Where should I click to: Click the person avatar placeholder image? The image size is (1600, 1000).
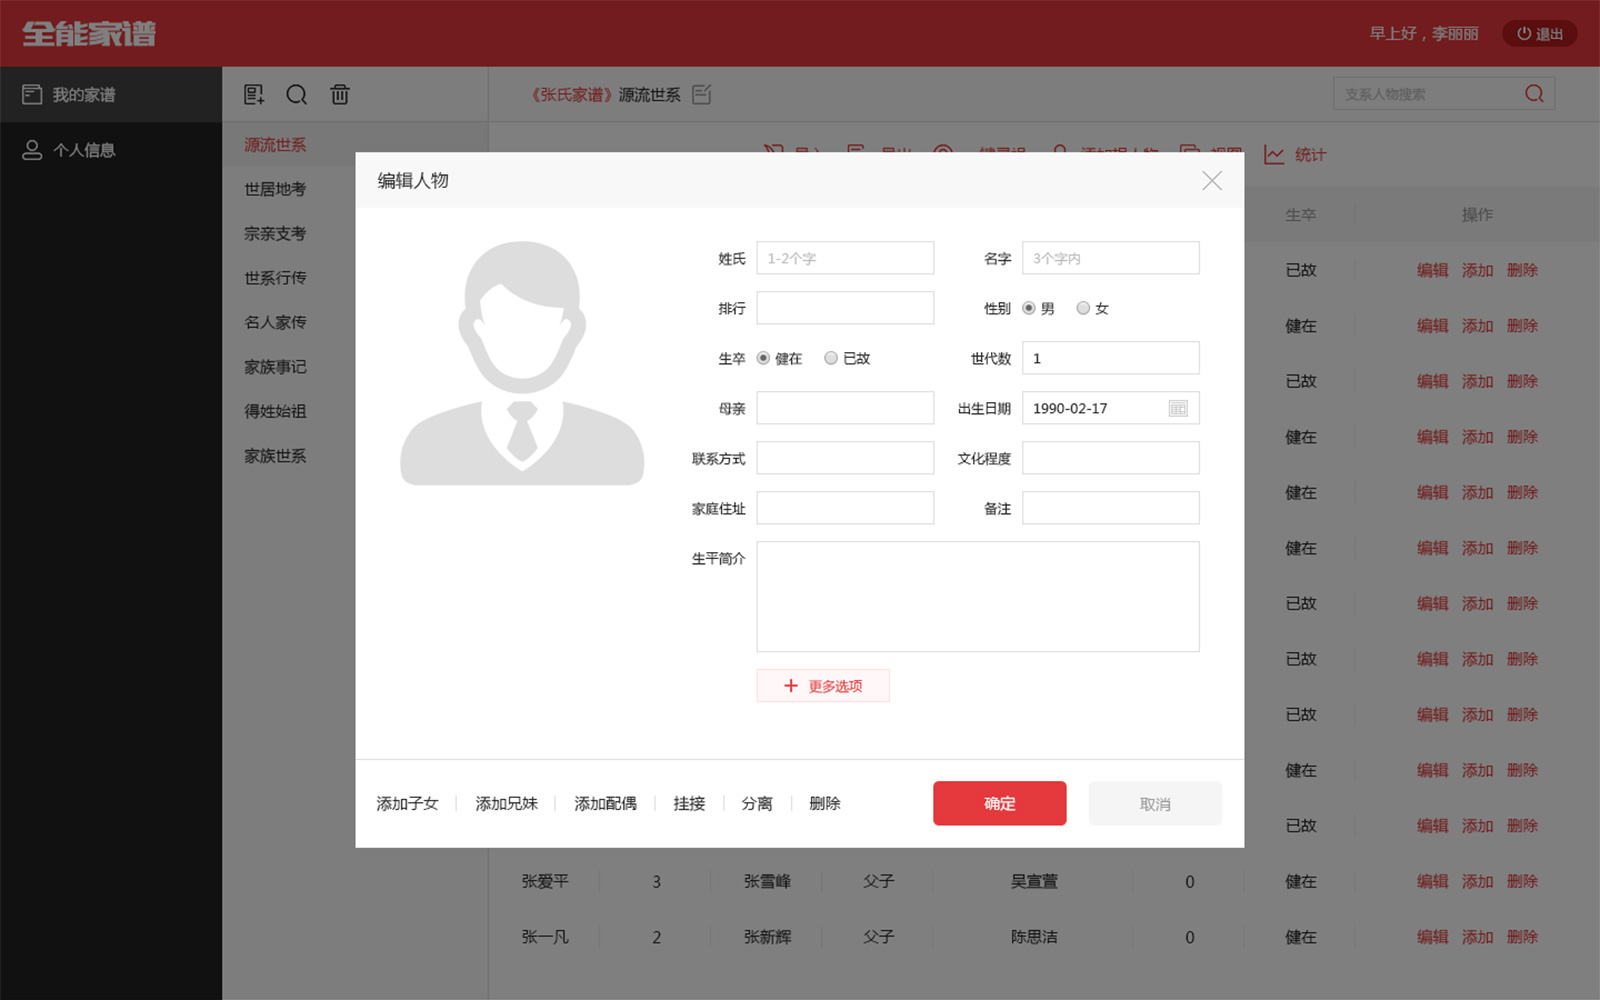click(522, 363)
